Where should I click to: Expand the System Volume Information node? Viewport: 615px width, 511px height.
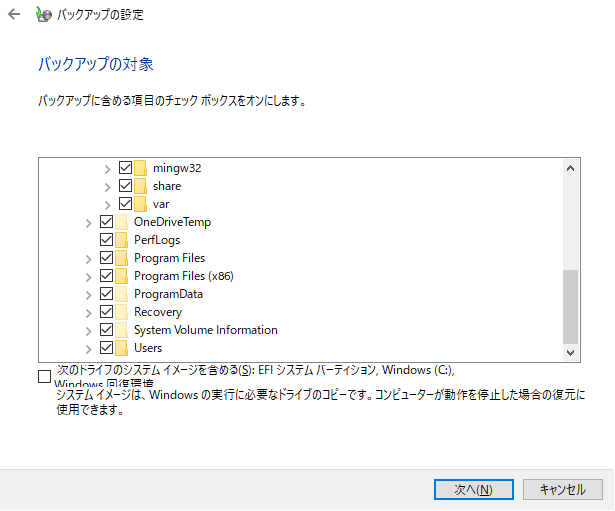pyautogui.click(x=89, y=331)
